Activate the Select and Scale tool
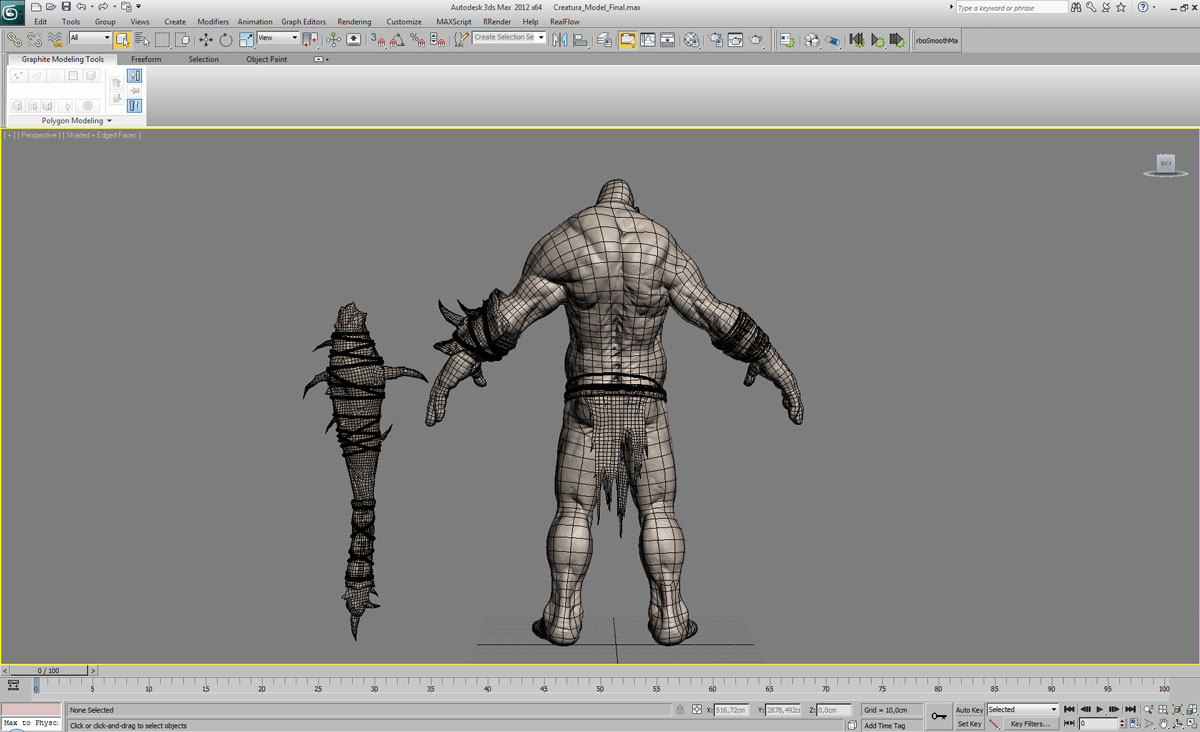This screenshot has width=1200, height=732. click(246, 40)
